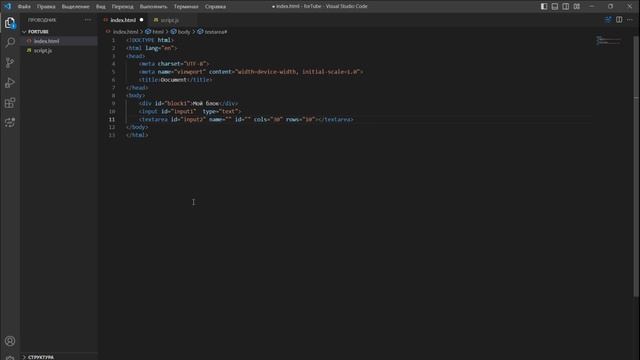Open the activity bar icon below Extensions
Image resolution: width=640 pixels, height=360 pixels.
pyautogui.click(x=10, y=122)
